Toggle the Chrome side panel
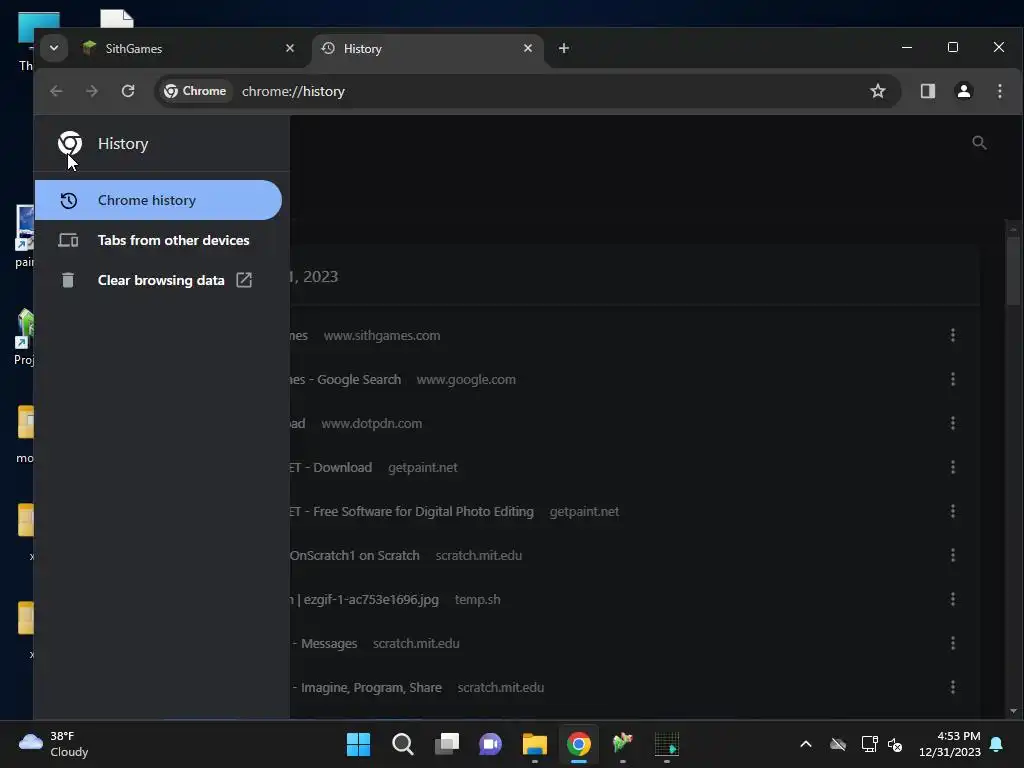This screenshot has height=768, width=1024. click(x=928, y=91)
